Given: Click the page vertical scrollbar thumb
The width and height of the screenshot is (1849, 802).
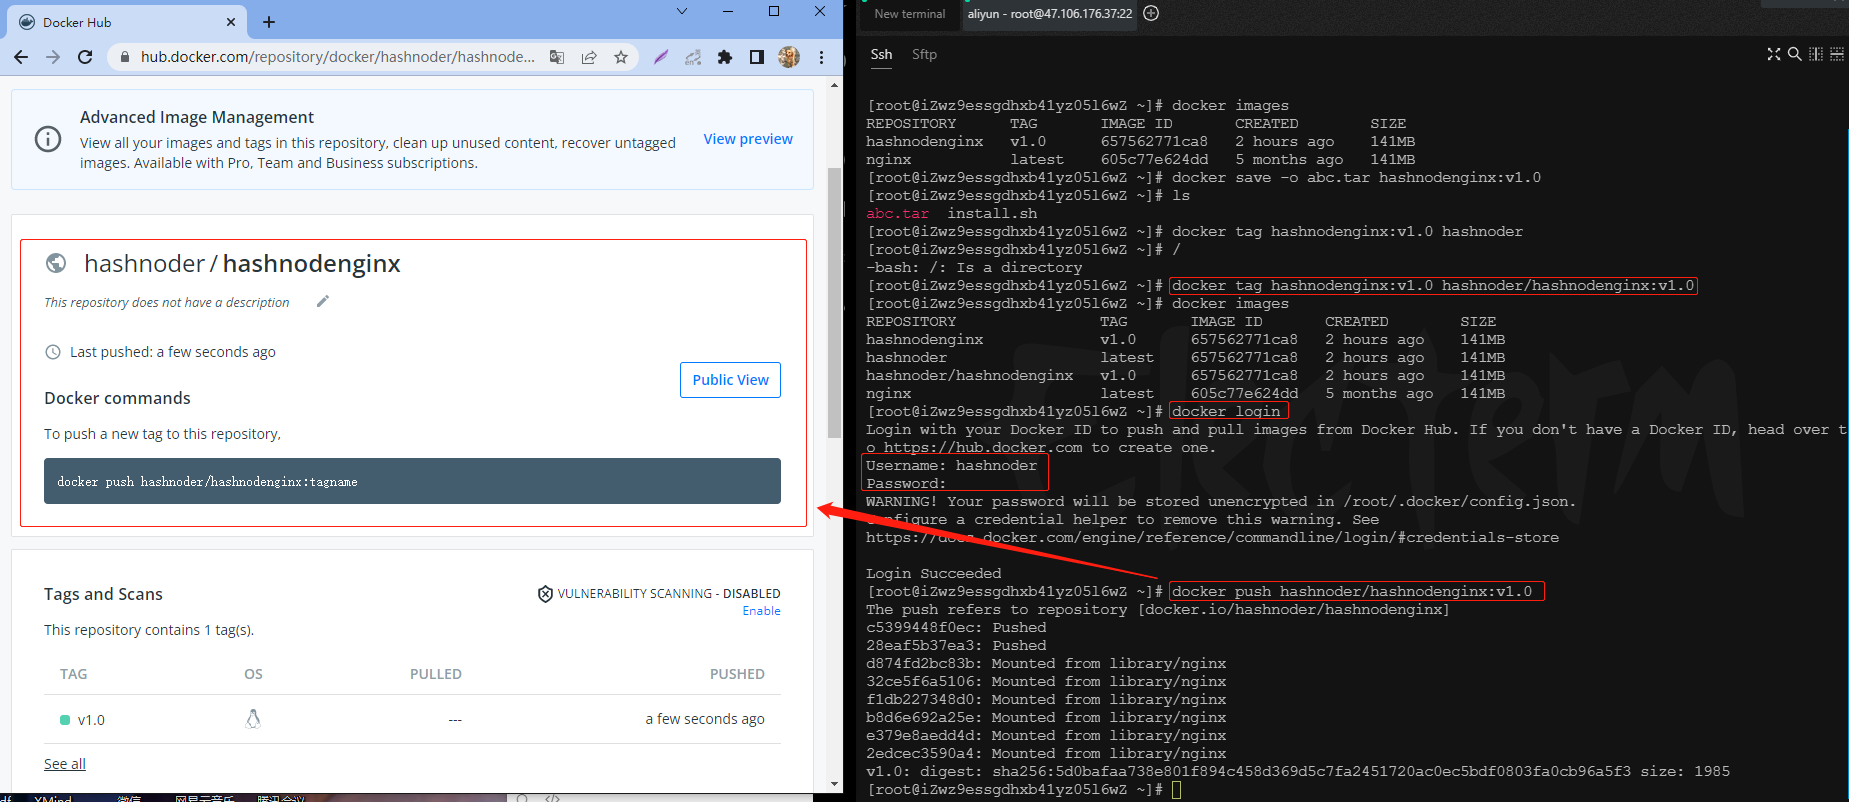Looking at the screenshot, I should click(x=834, y=303).
